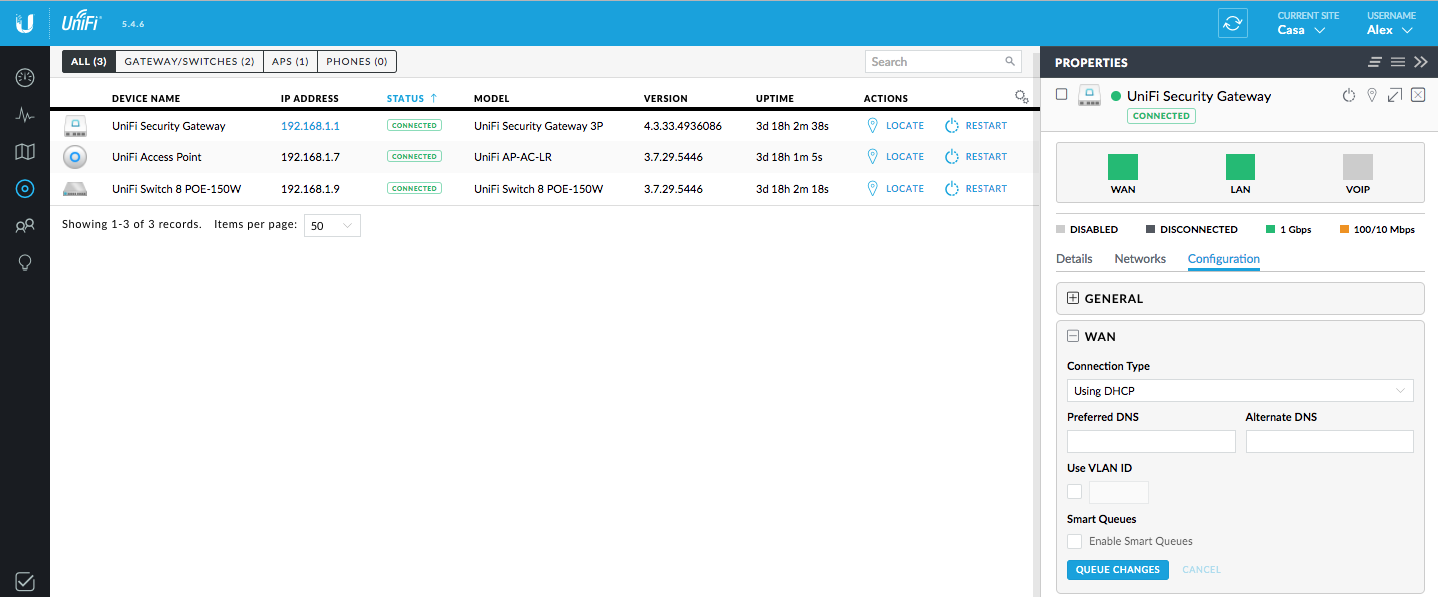Click the Ubiquiti U logo
1438x597 pixels.
coord(25,22)
